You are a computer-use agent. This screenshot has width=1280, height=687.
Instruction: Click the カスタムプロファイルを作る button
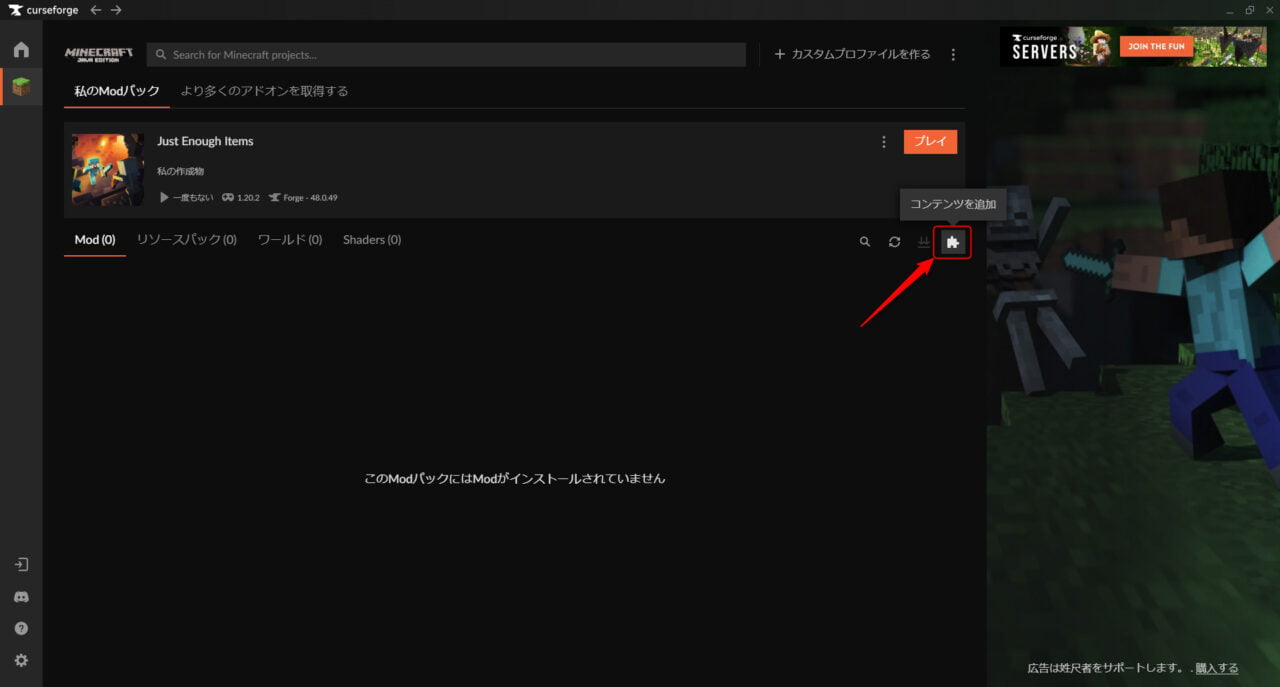[852, 54]
